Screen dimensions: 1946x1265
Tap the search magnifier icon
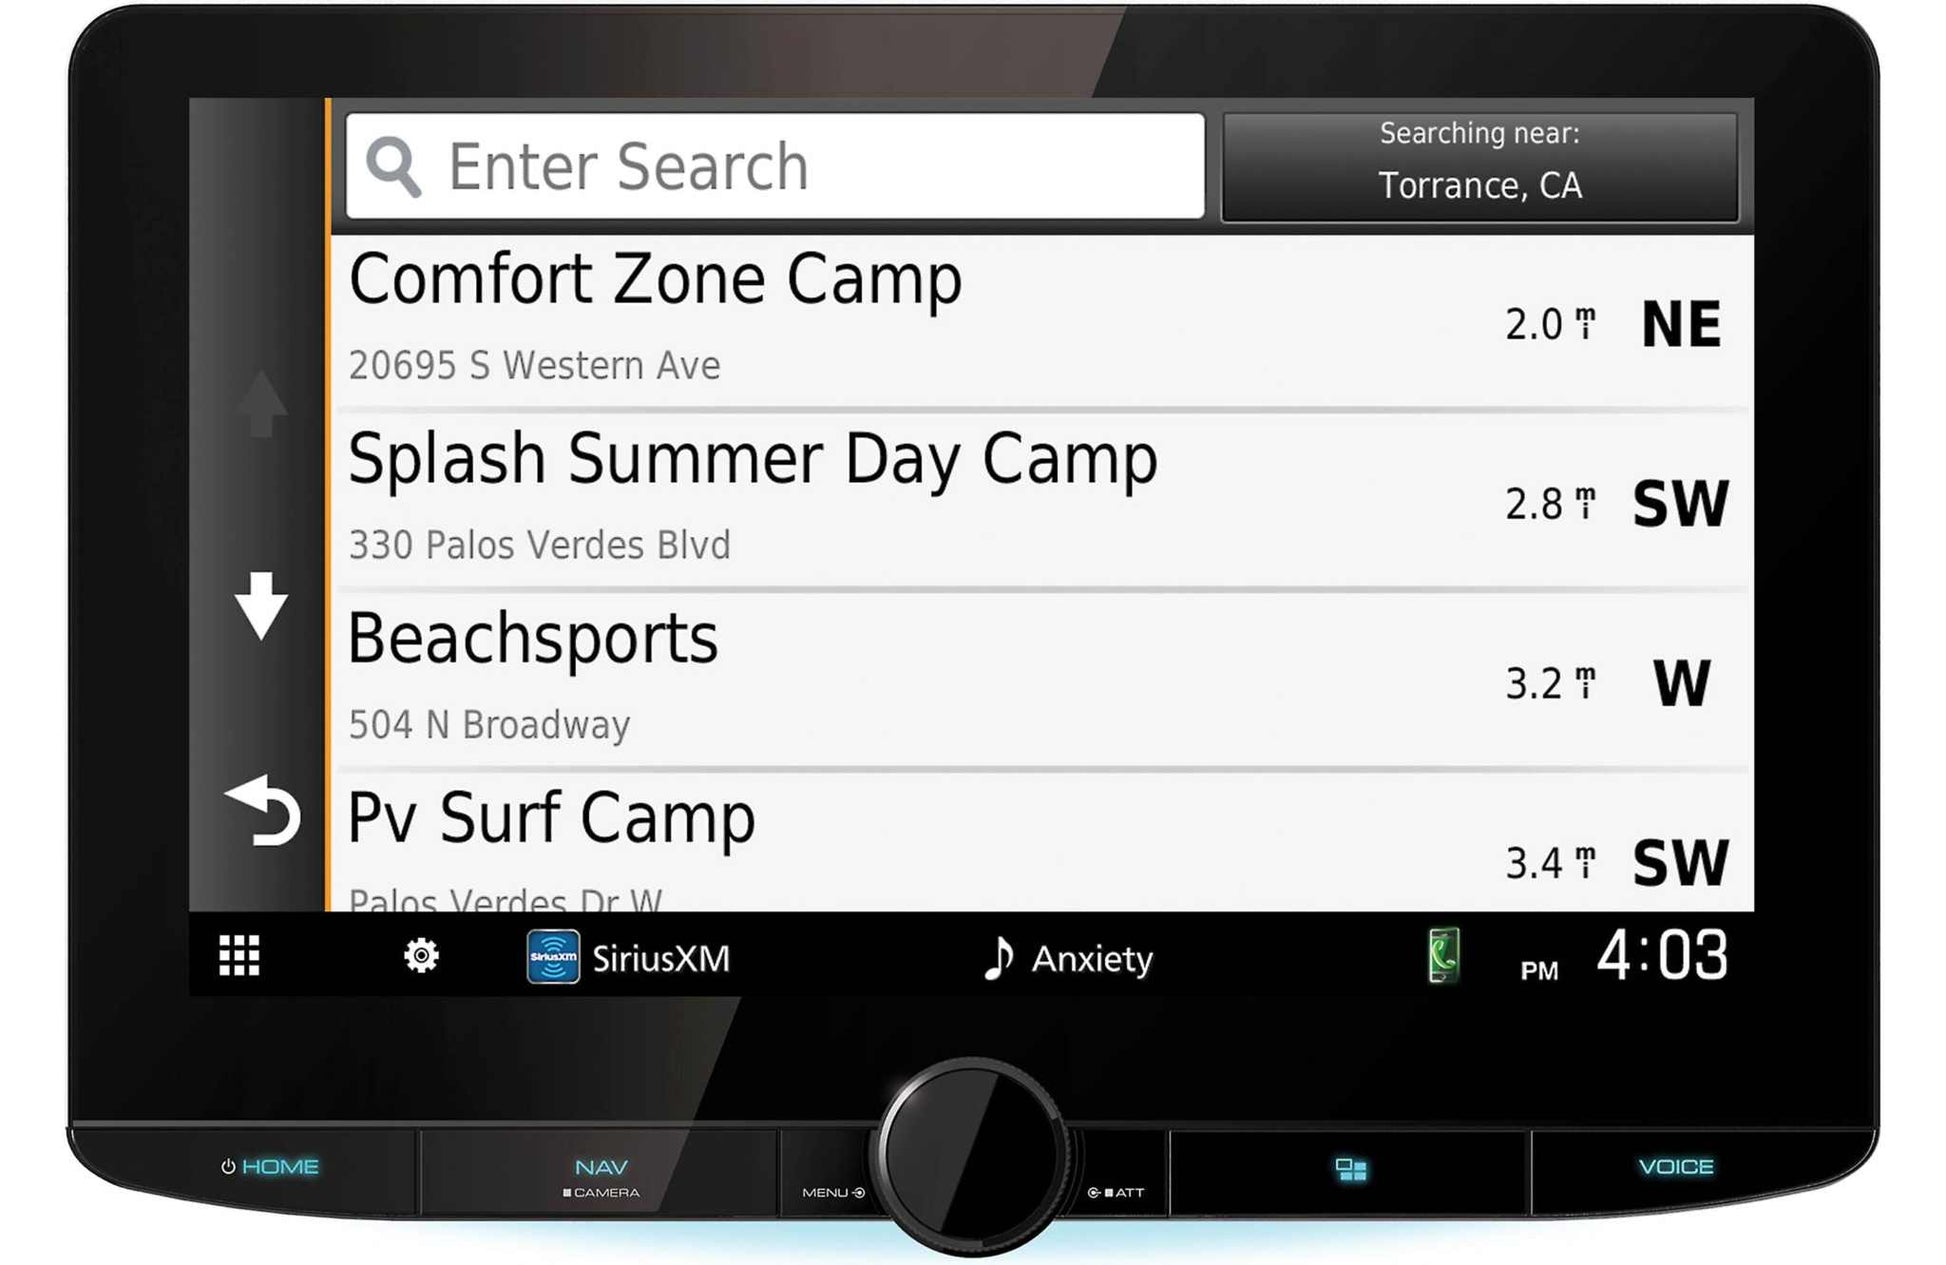pos(393,166)
